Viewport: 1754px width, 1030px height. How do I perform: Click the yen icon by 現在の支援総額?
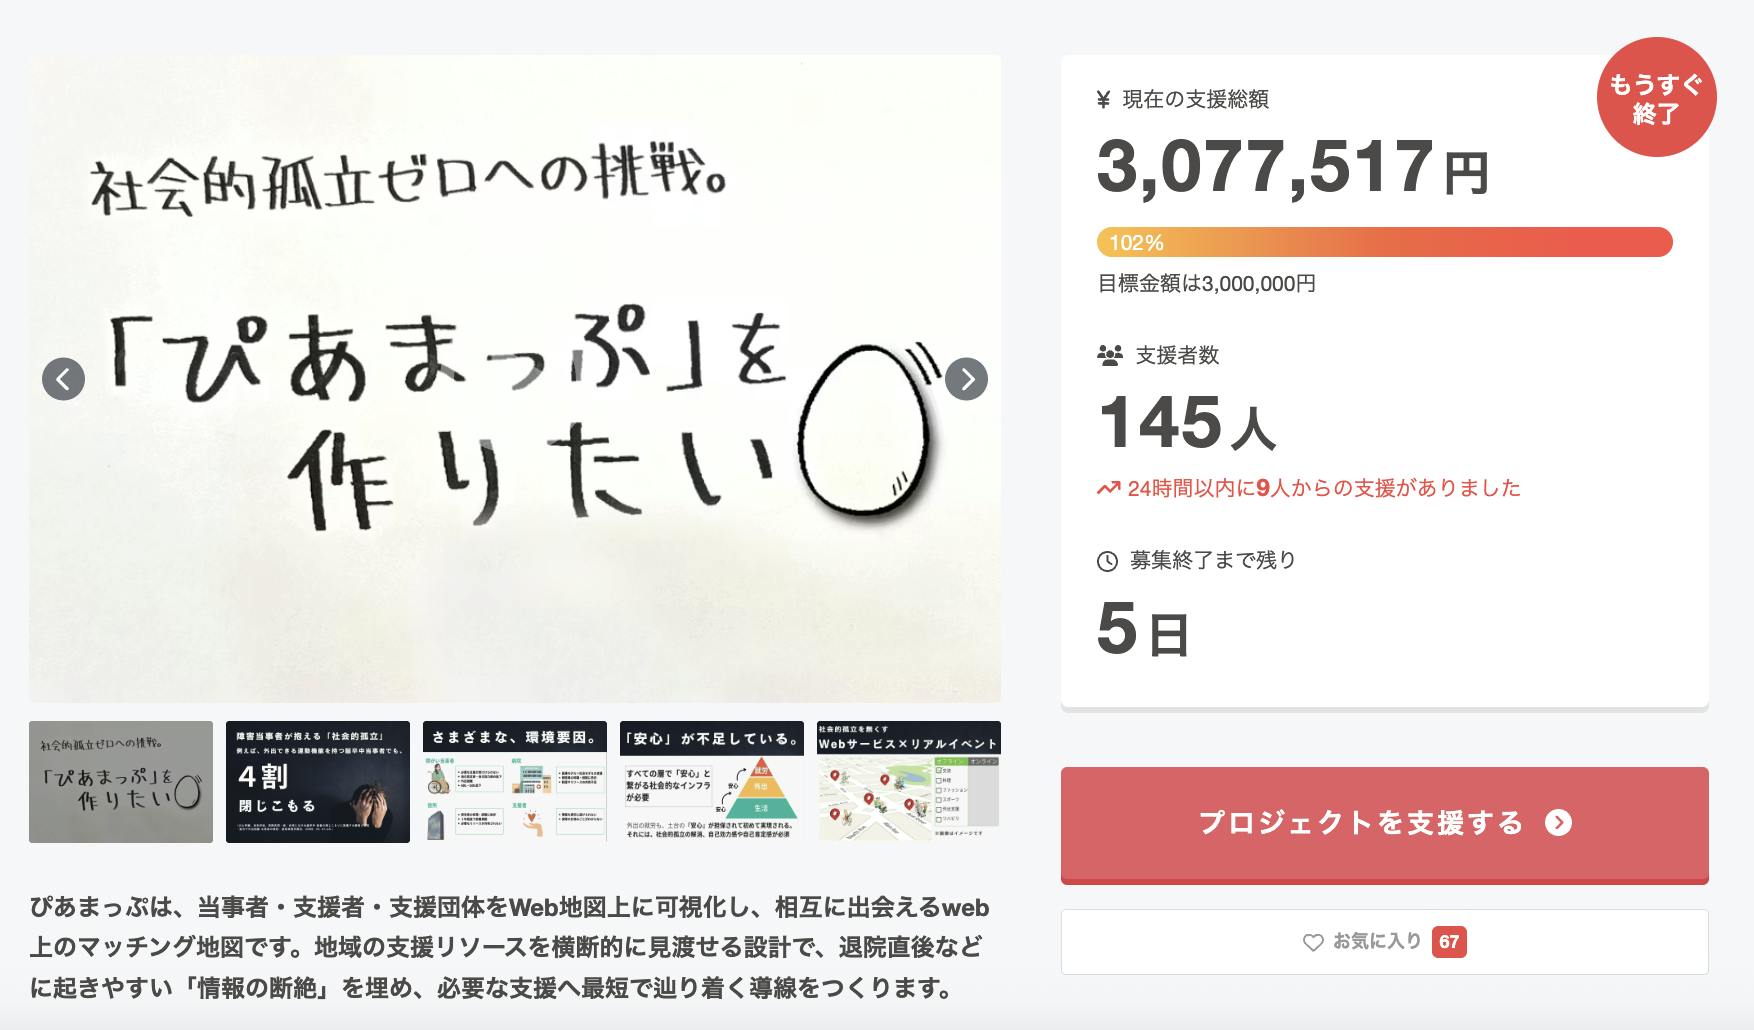coord(1104,99)
